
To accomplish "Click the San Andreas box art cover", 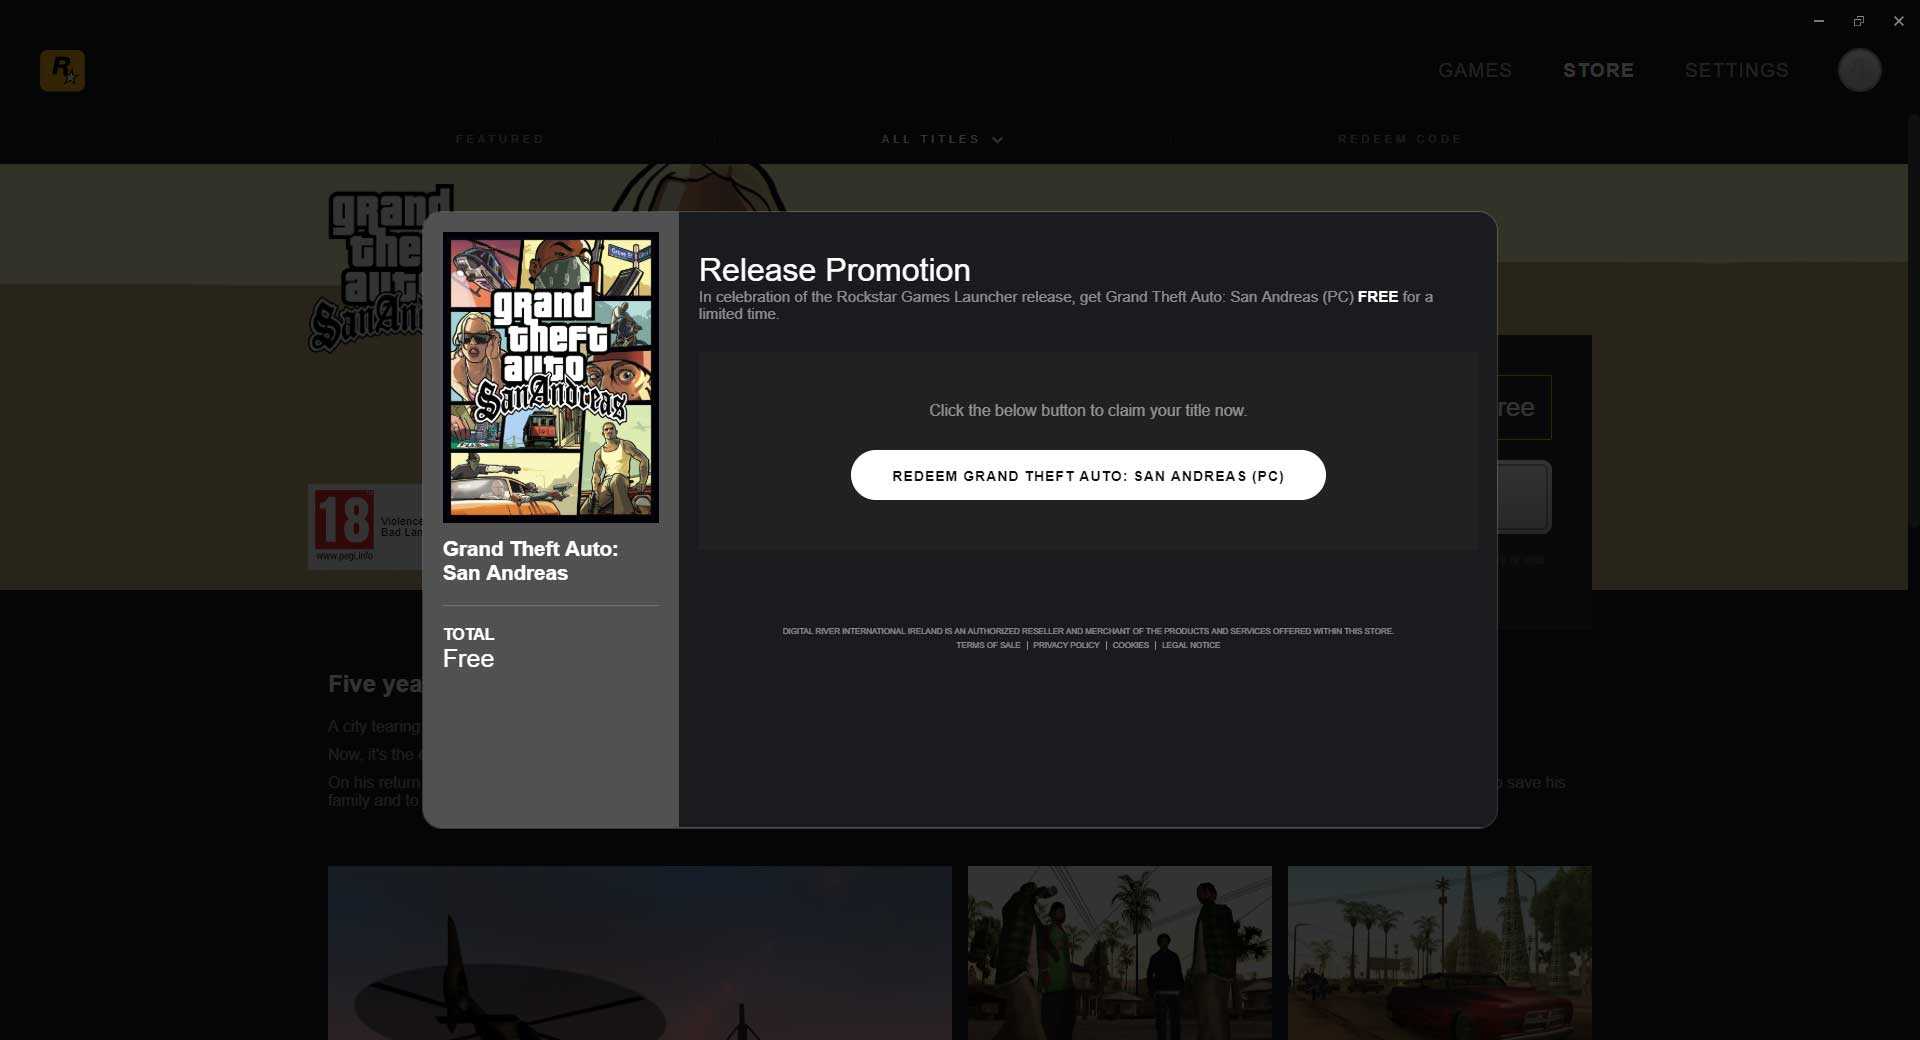I will (x=551, y=377).
